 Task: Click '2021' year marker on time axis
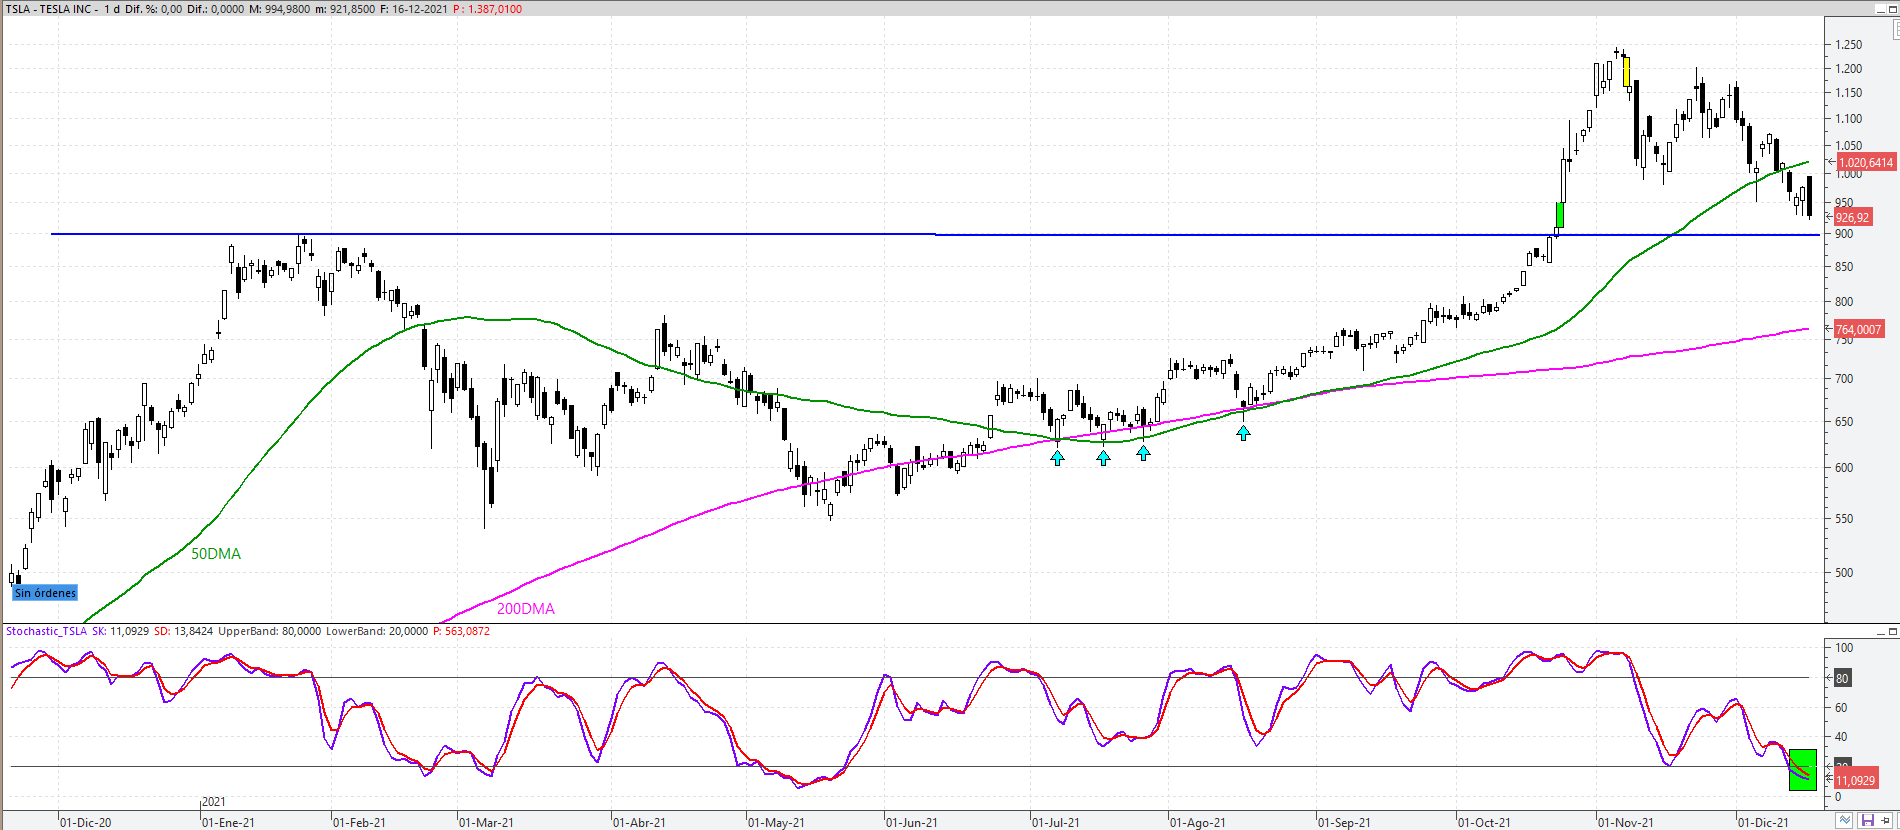click(214, 801)
